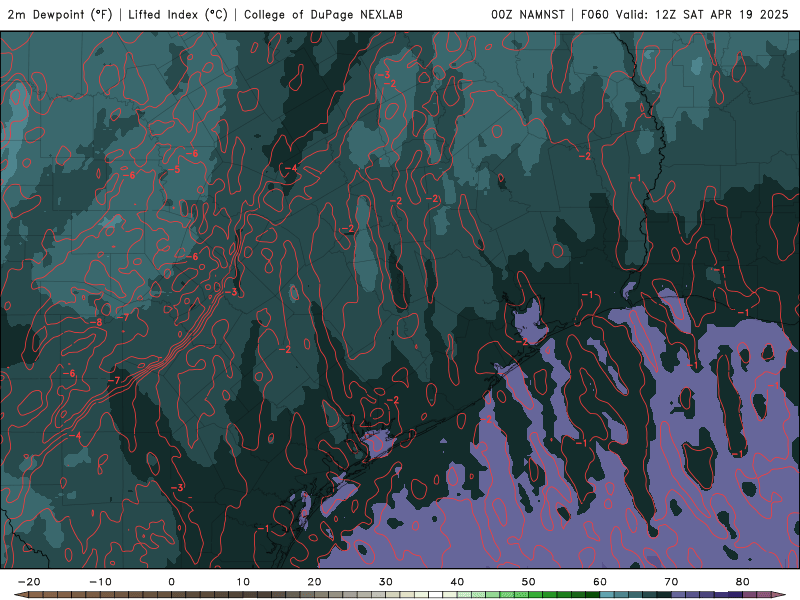The height and width of the screenshot is (600, 800).
Task: Click the 70 tick label on color scale
Action: (671, 582)
